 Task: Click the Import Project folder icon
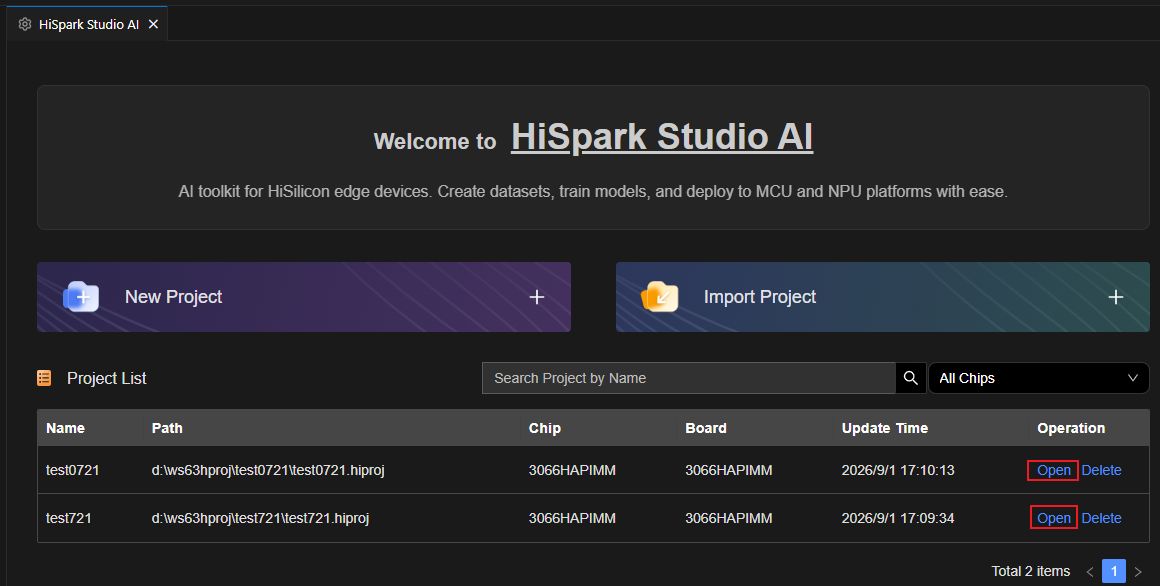click(660, 297)
